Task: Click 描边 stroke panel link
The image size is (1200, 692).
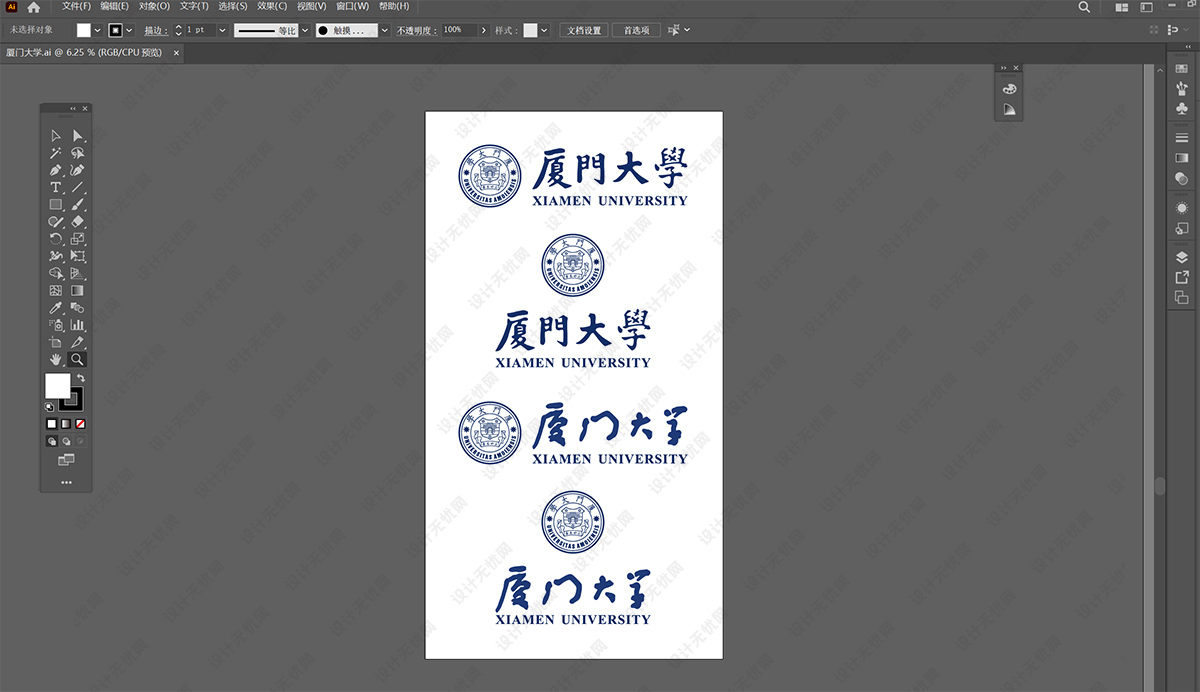Action: point(155,30)
